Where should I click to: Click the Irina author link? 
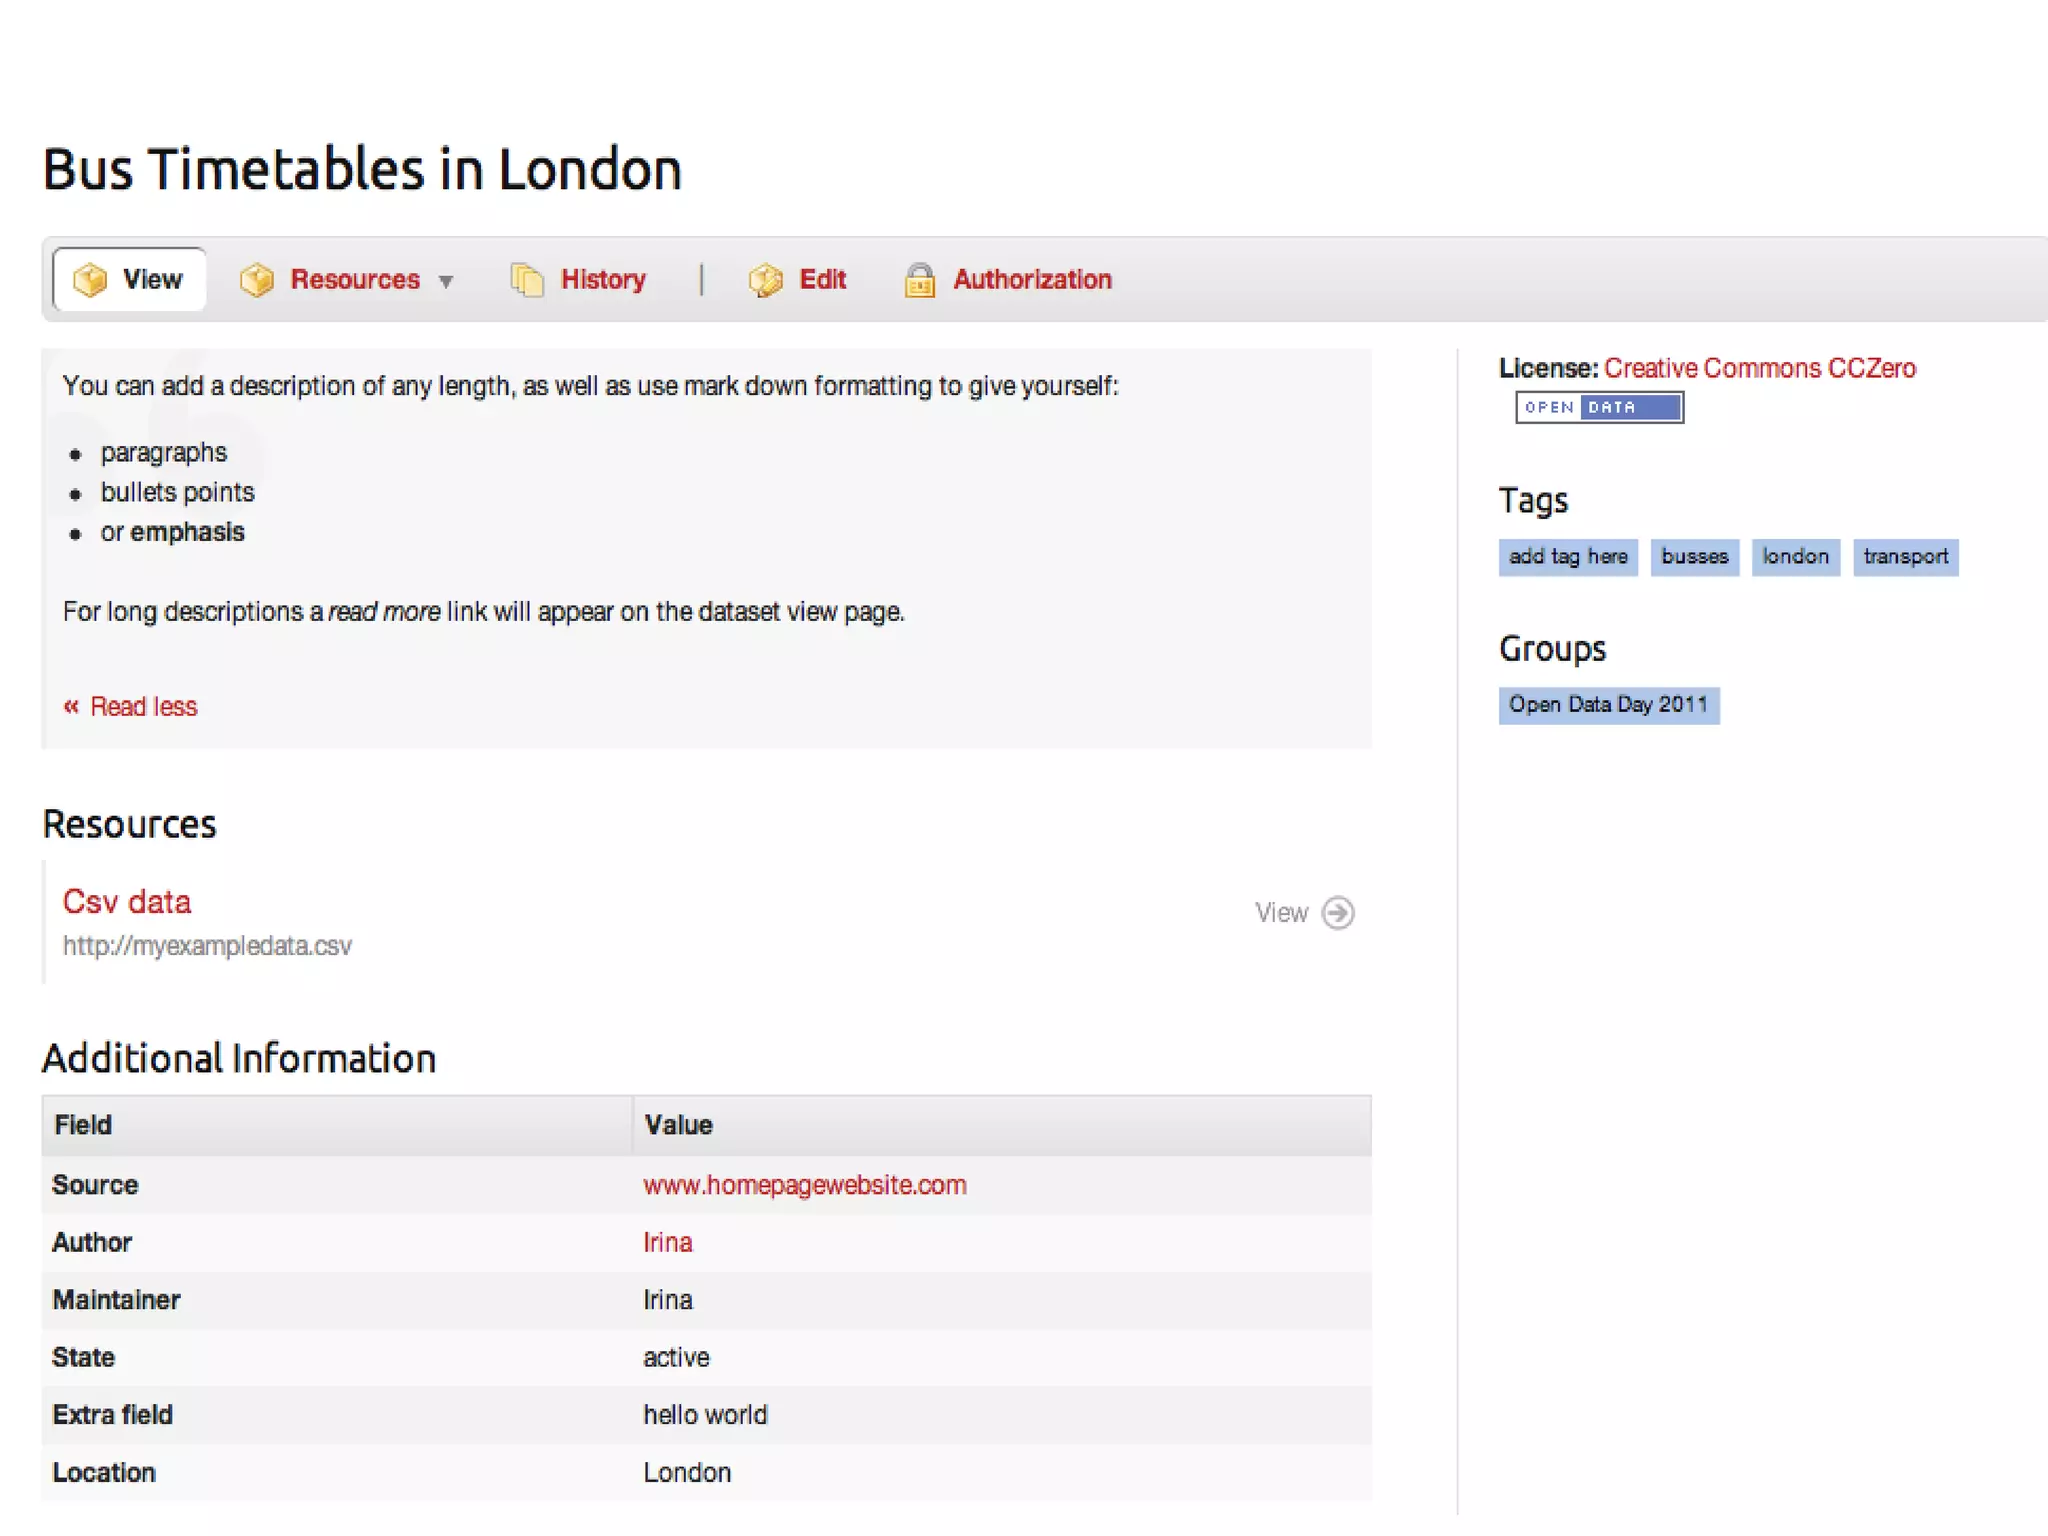click(667, 1242)
